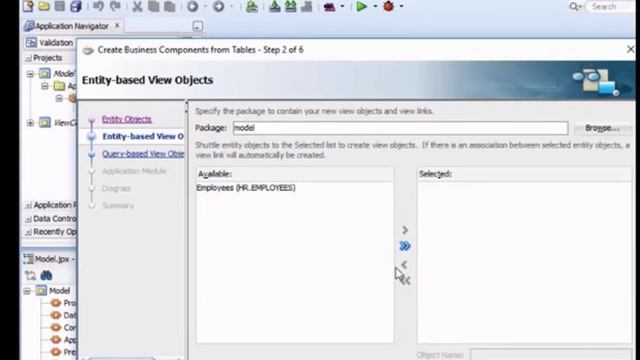The width and height of the screenshot is (640, 360).
Task: Open the dropdown next to Run icon
Action: [375, 7]
